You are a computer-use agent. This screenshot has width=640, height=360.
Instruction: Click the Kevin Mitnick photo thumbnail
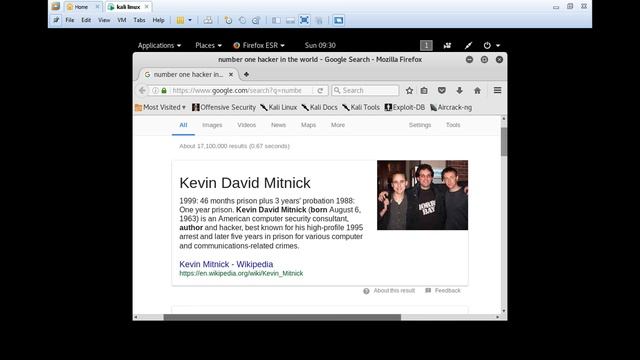click(422, 195)
